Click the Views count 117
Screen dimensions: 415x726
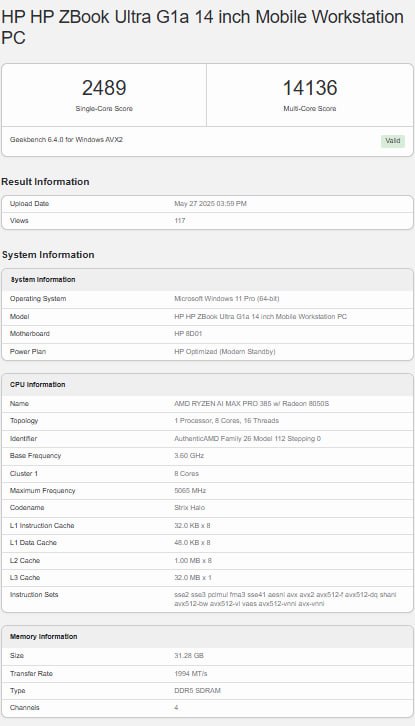pos(180,221)
